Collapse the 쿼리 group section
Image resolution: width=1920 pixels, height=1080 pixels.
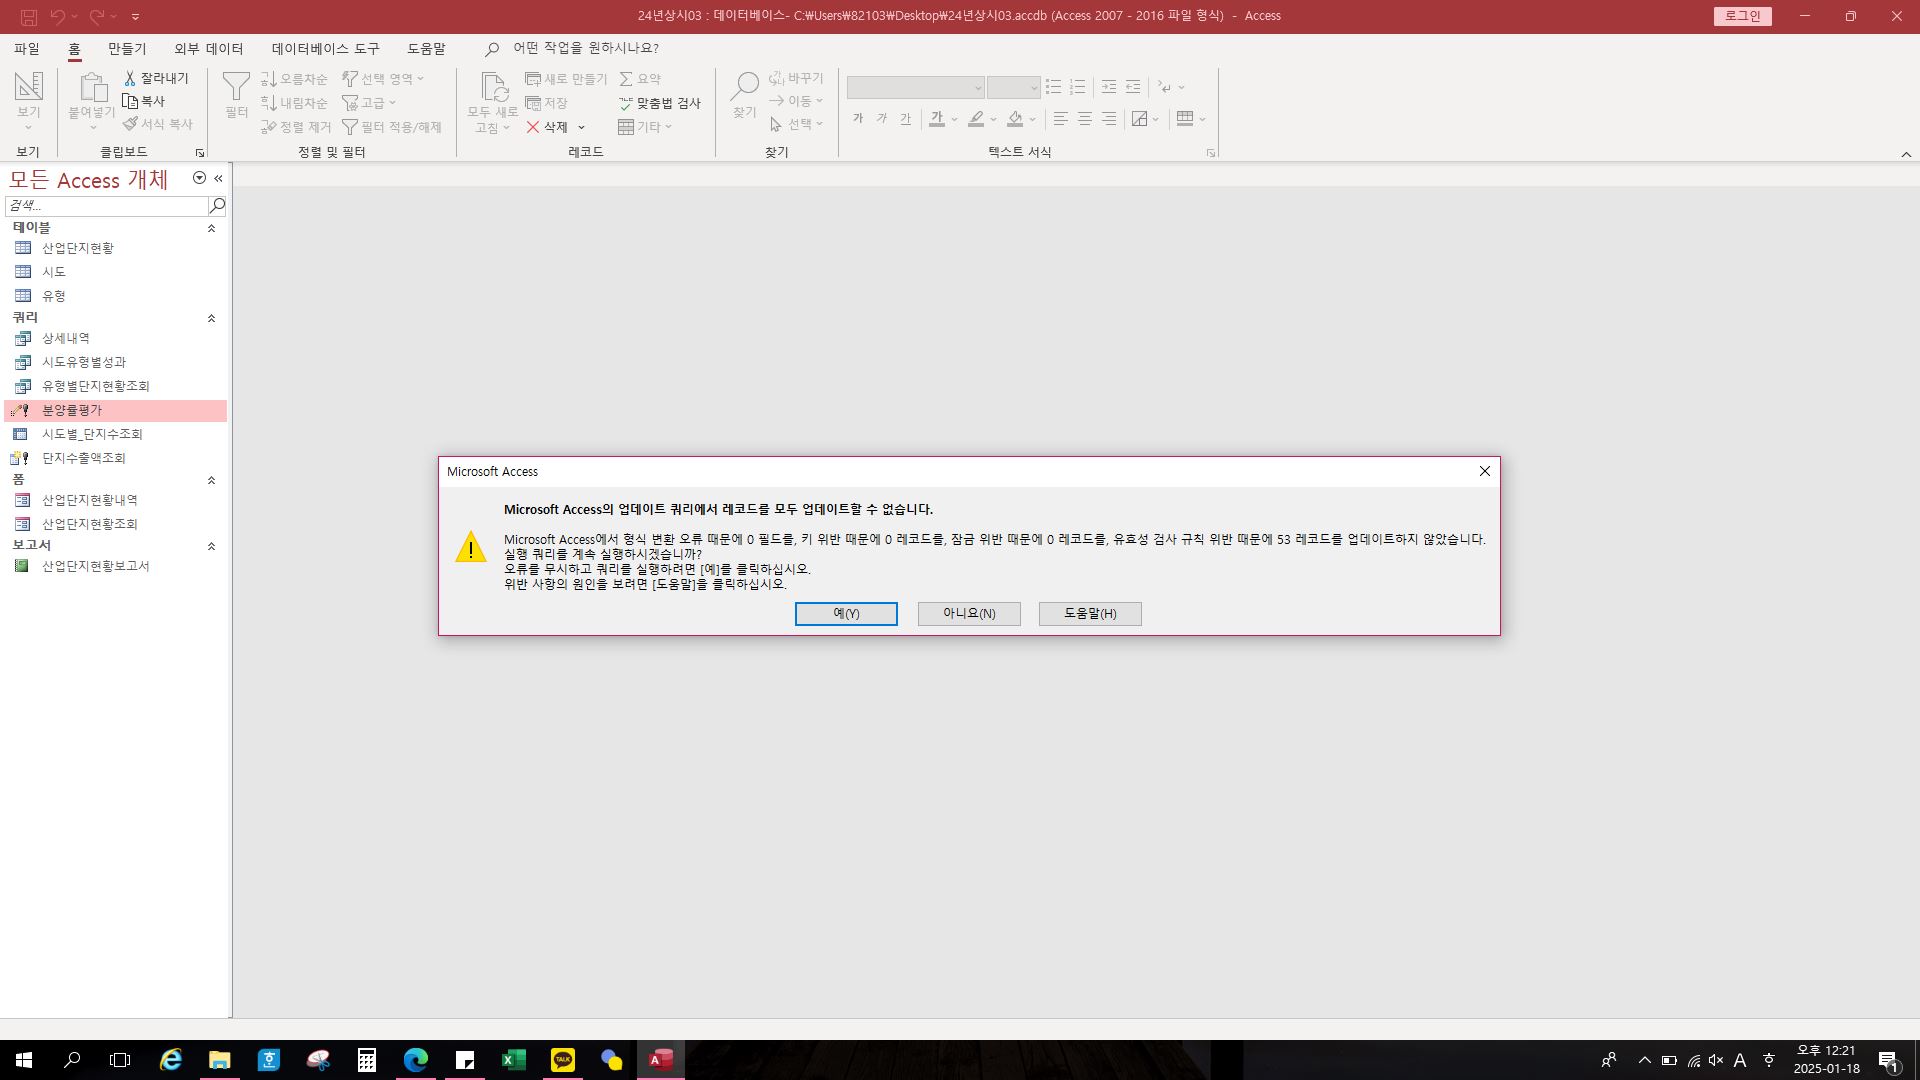pyautogui.click(x=211, y=318)
